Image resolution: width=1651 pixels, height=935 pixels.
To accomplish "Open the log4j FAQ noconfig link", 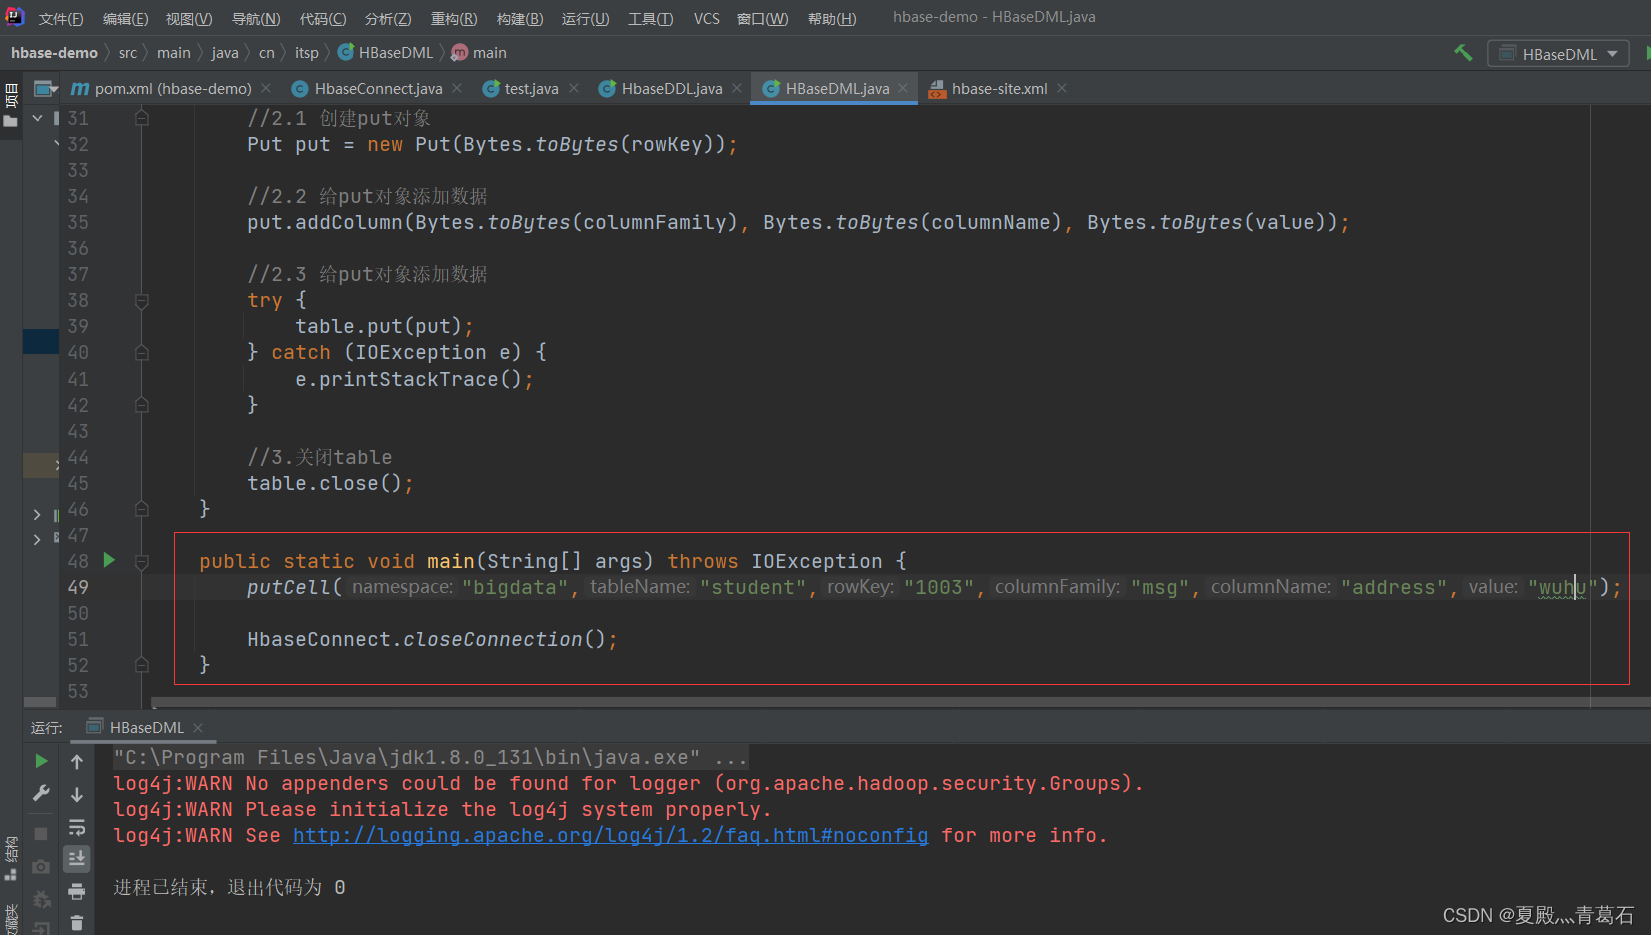I will (610, 835).
